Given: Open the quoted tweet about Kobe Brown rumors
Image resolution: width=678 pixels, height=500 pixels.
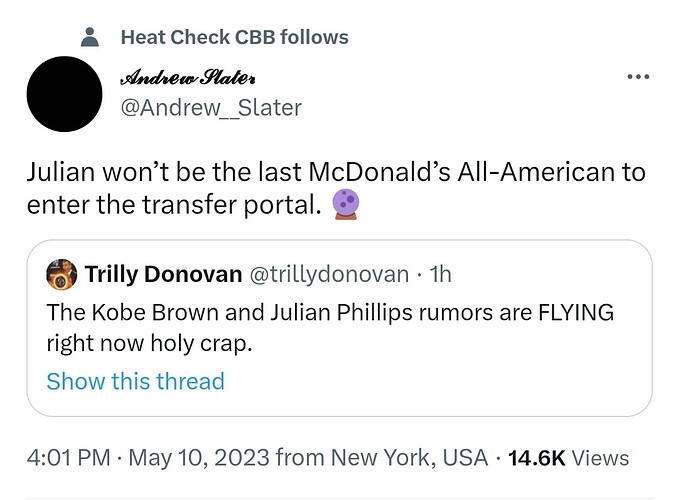Looking at the screenshot, I should click(339, 328).
